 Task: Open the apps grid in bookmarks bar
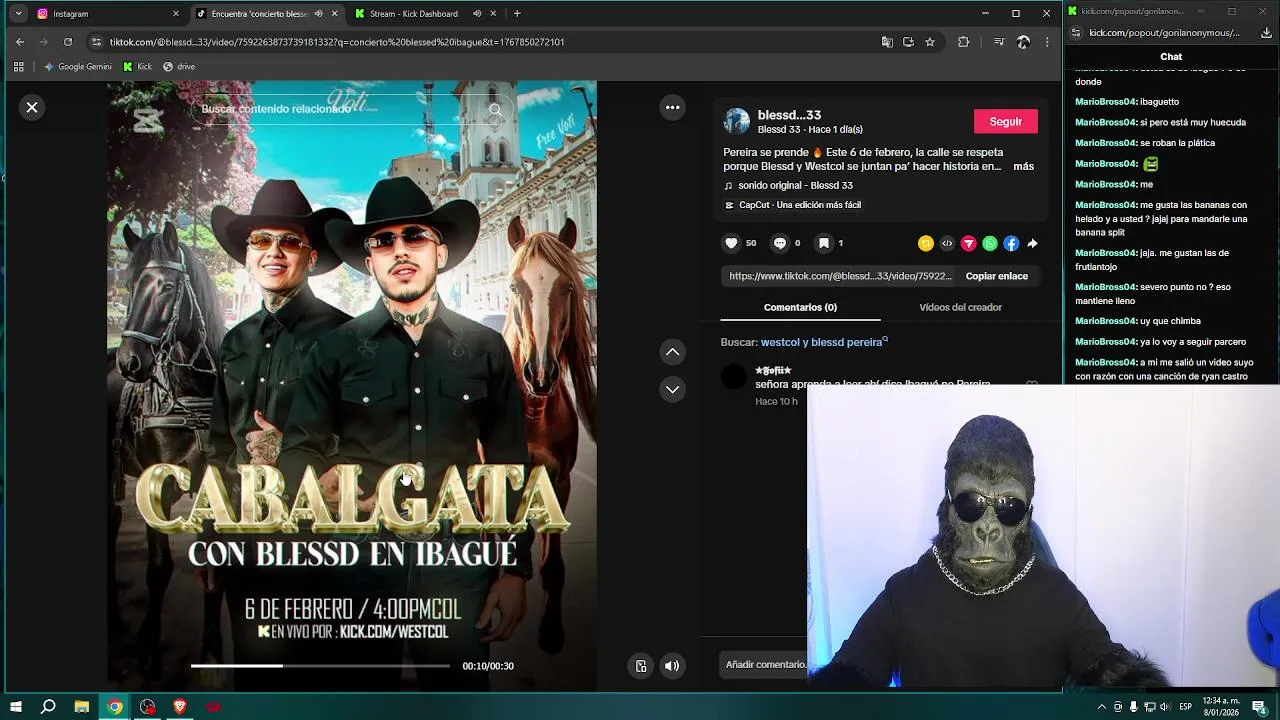[18, 67]
